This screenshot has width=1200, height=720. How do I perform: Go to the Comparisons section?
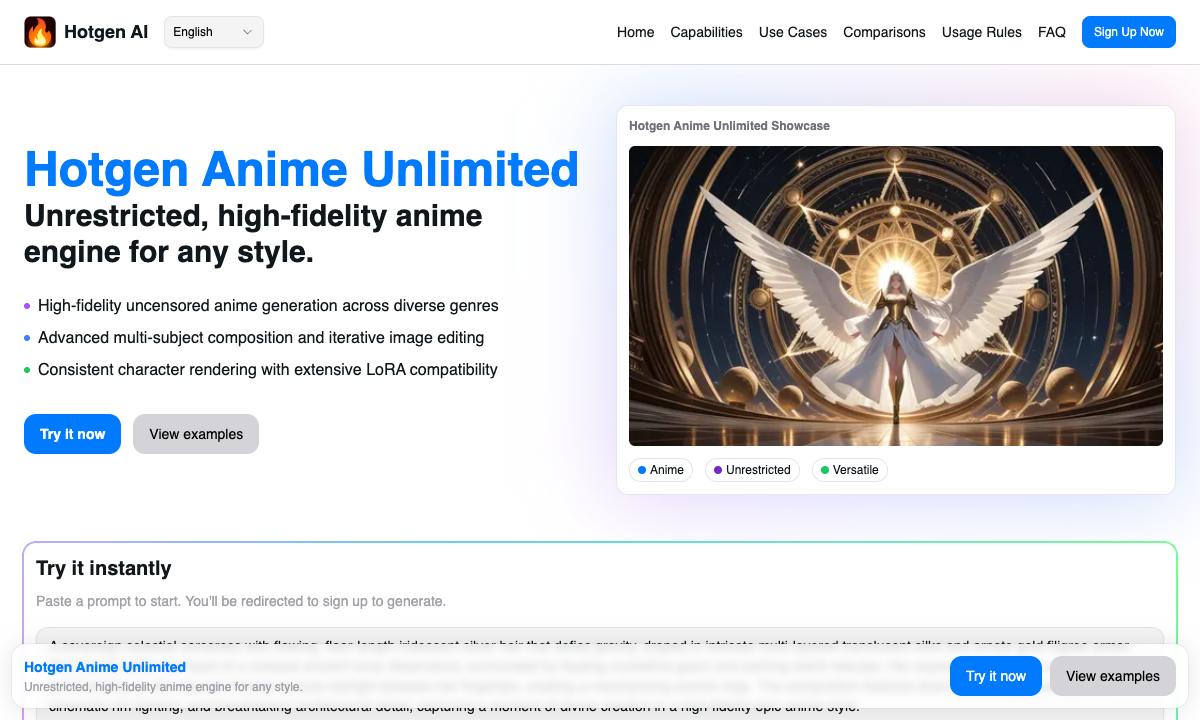click(x=884, y=32)
